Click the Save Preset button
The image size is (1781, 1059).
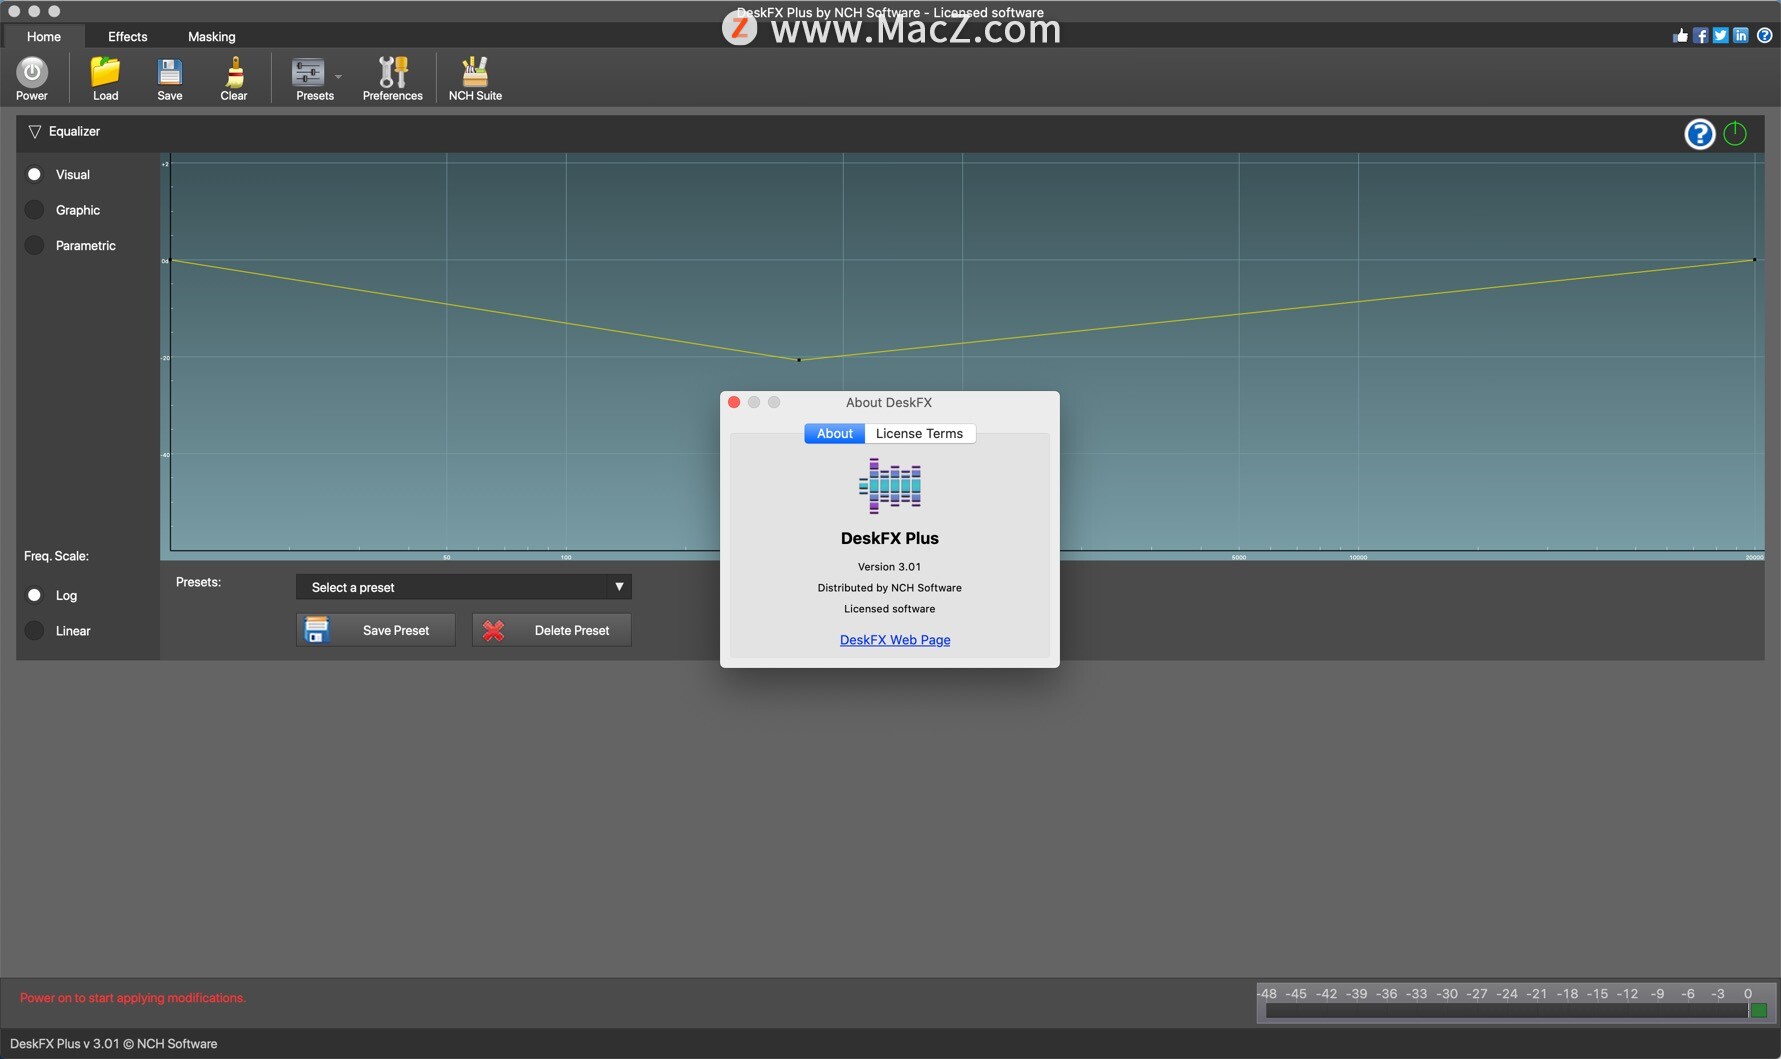click(x=376, y=630)
